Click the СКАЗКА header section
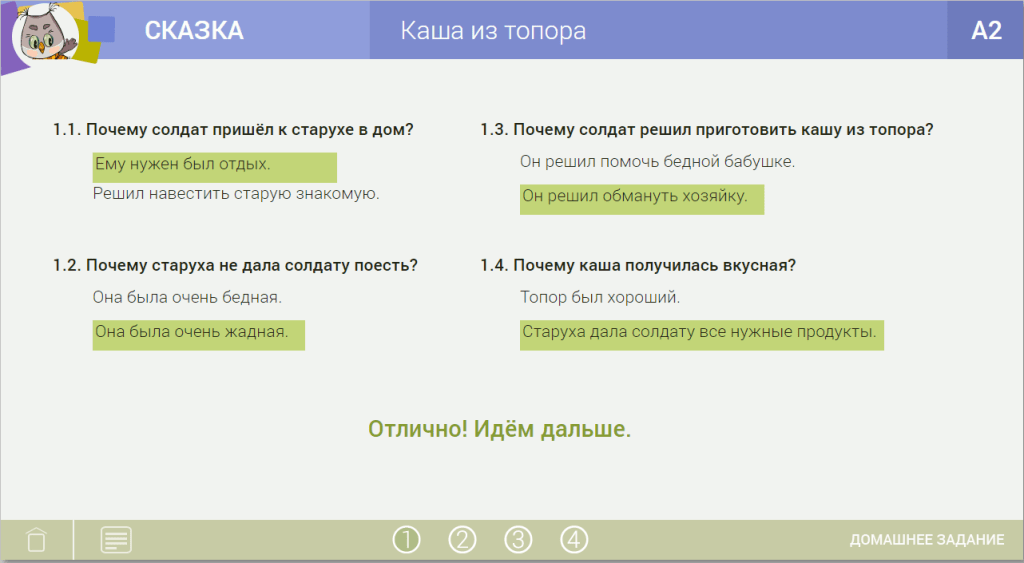The image size is (1024, 563). tap(194, 31)
